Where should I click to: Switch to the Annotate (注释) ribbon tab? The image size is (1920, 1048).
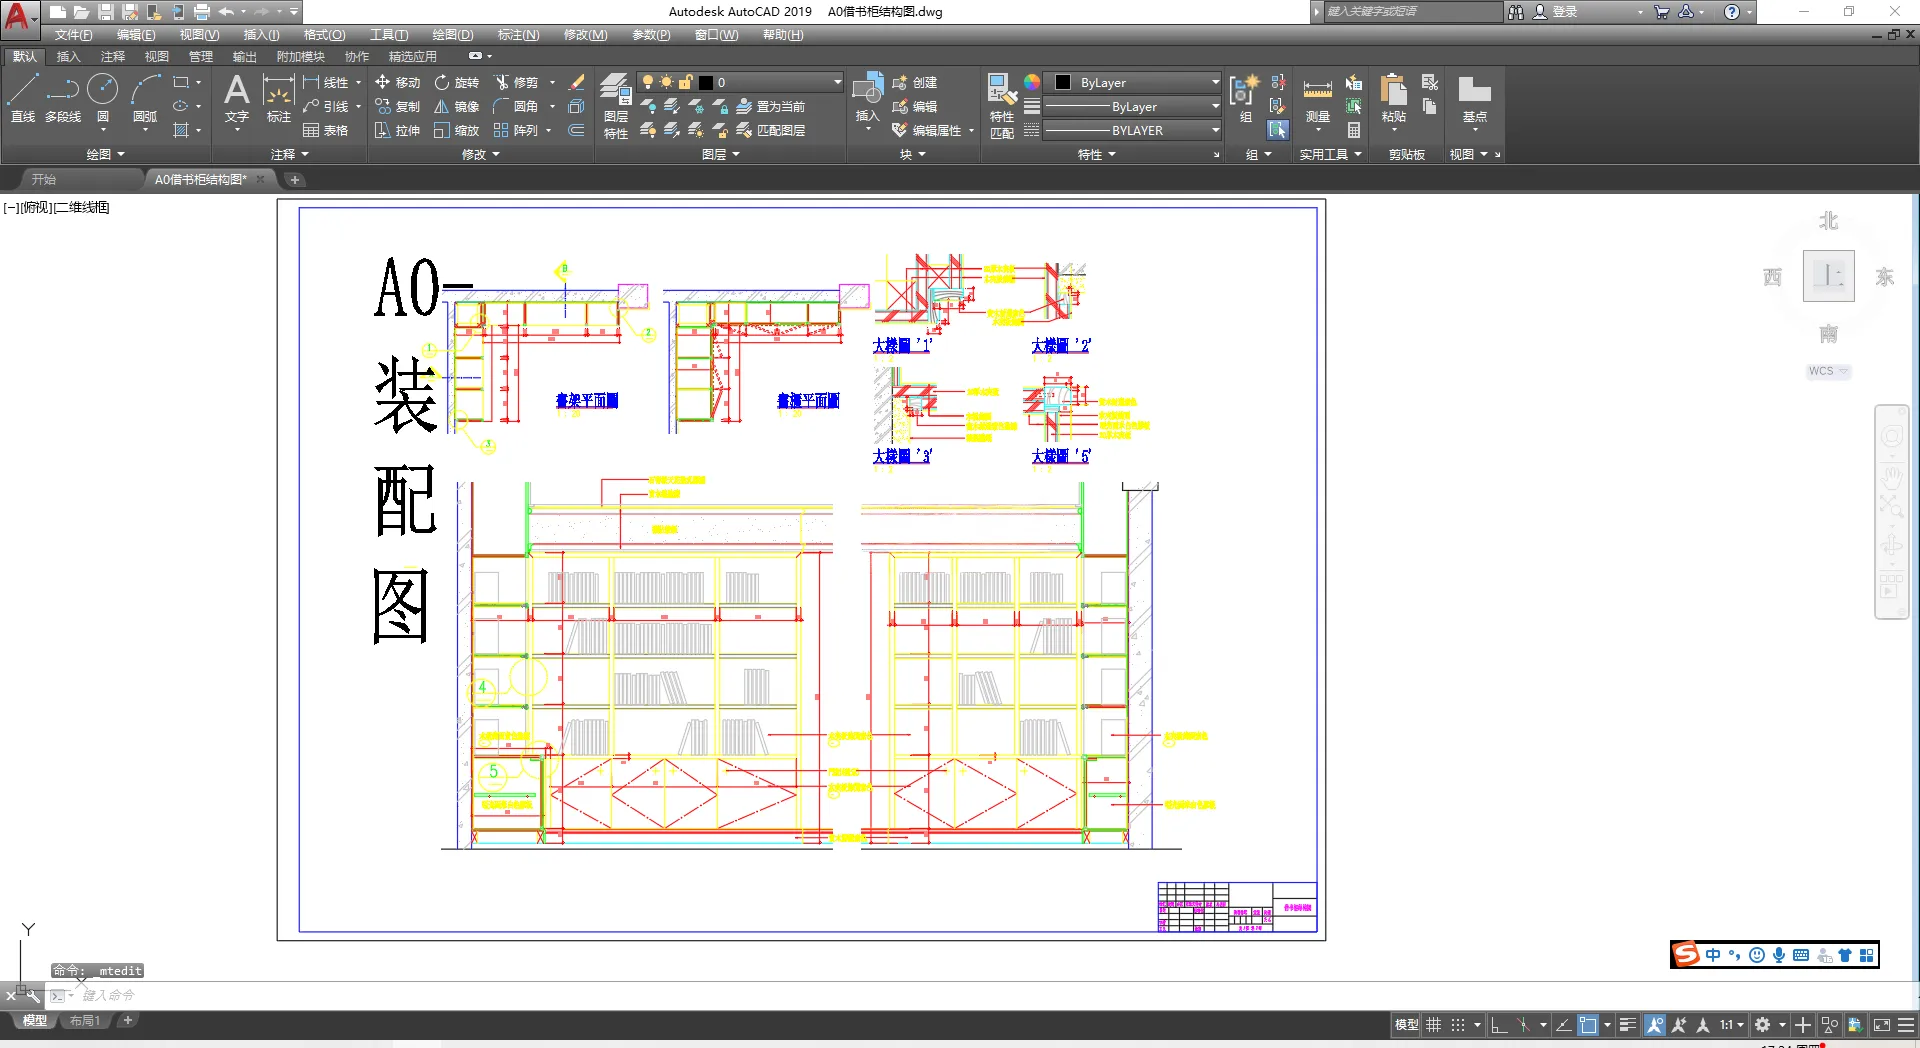point(112,57)
